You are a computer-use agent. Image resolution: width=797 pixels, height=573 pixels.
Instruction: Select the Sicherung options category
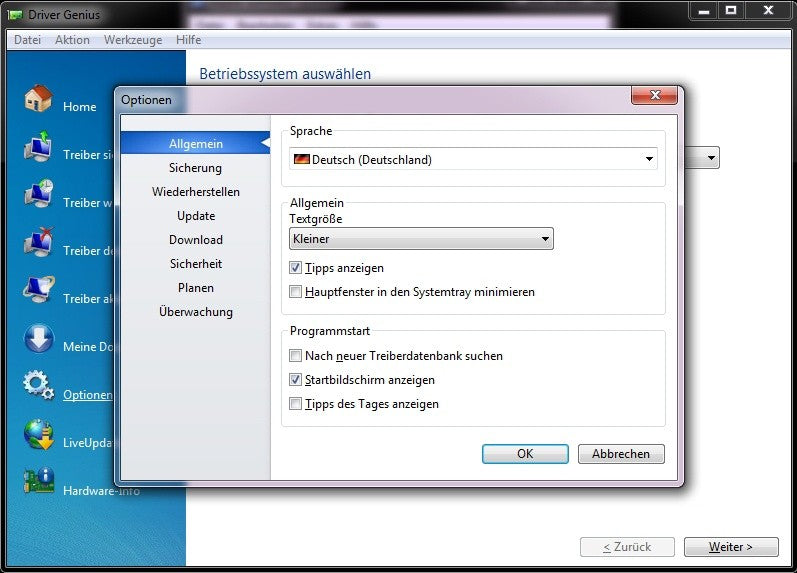click(x=196, y=167)
